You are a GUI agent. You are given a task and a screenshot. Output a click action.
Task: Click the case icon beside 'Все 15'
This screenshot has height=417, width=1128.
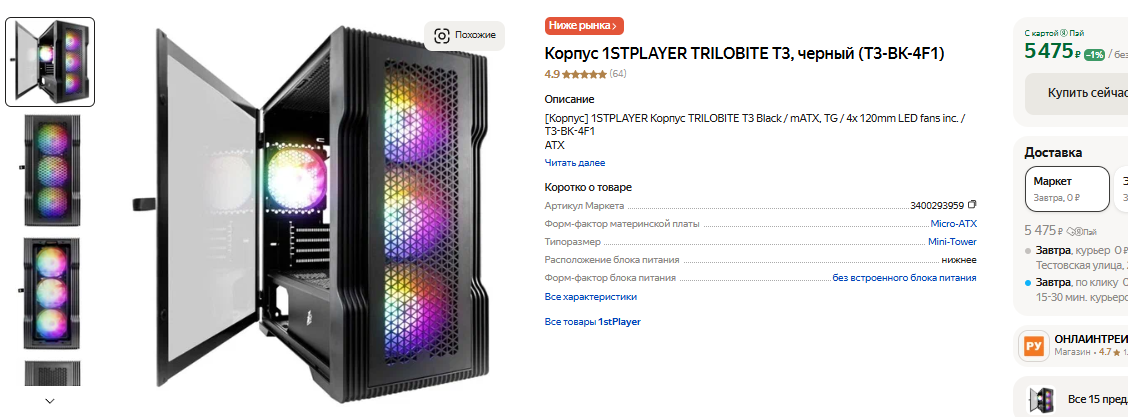[1041, 399]
